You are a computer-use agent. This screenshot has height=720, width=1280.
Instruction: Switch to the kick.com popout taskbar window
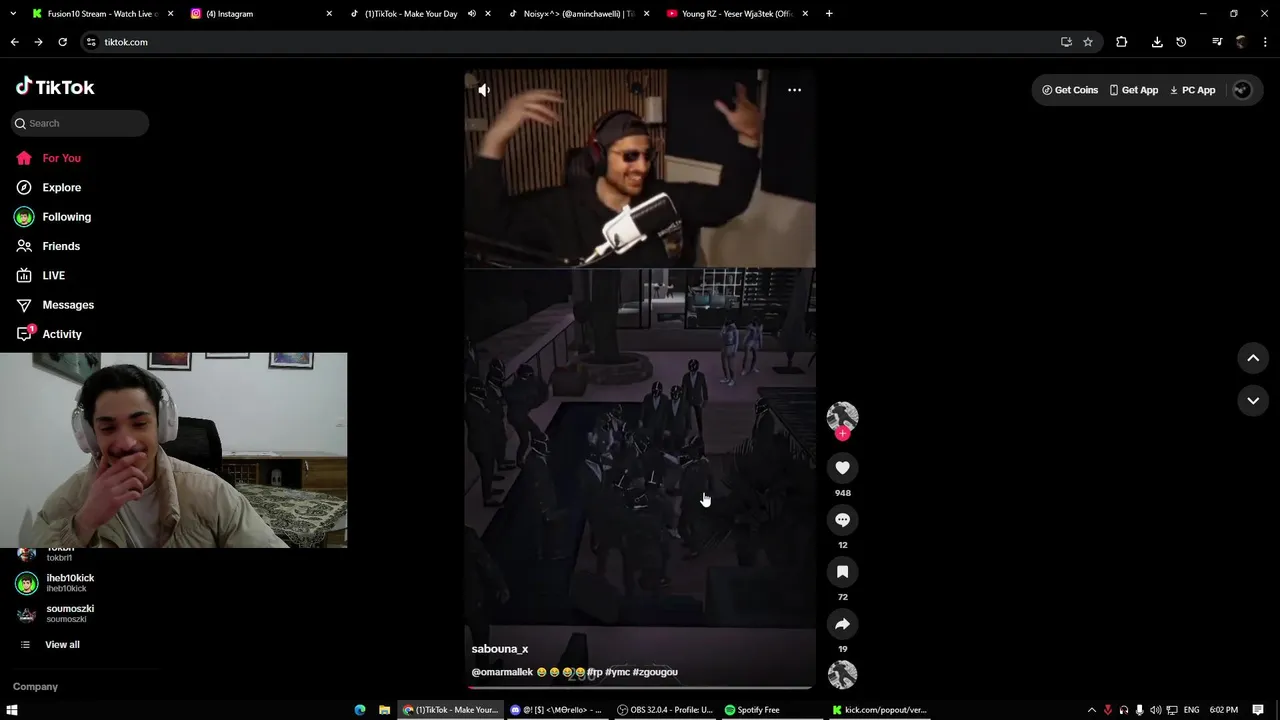point(880,710)
